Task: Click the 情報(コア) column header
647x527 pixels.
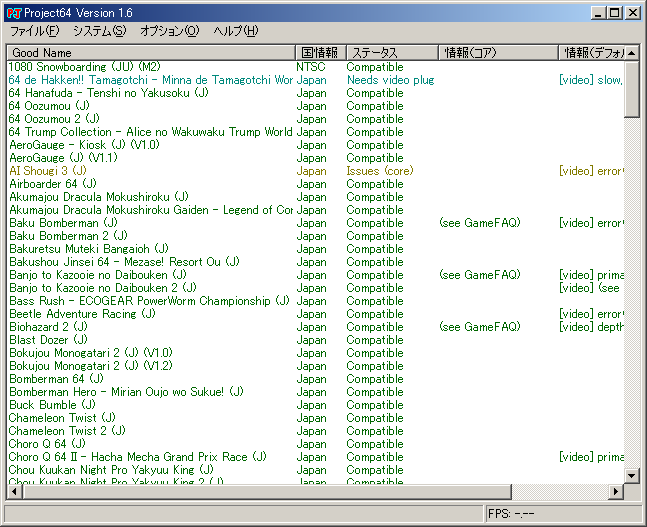Action: coord(496,52)
